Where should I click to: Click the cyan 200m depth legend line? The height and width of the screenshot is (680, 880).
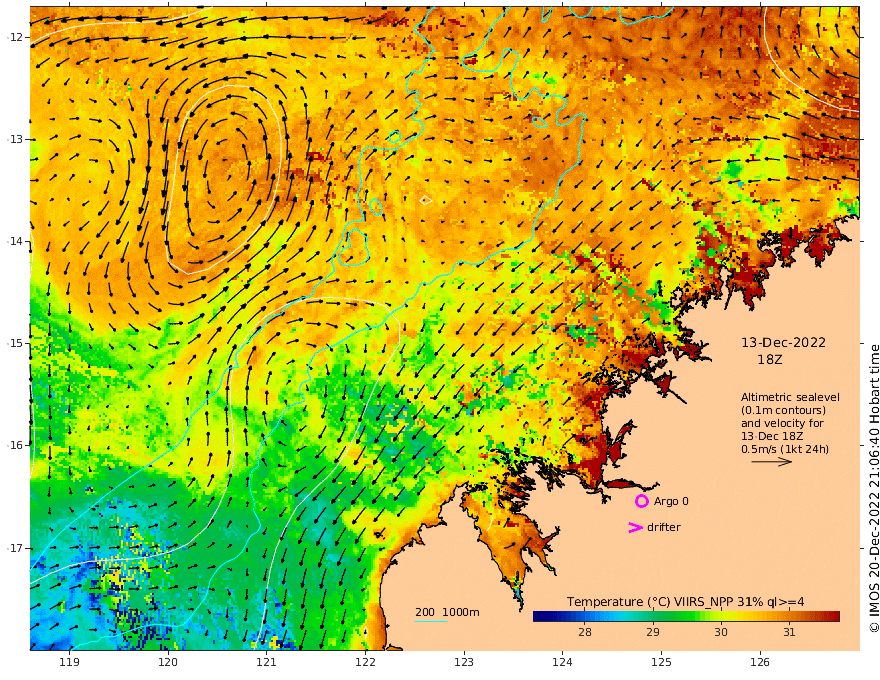click(431, 621)
